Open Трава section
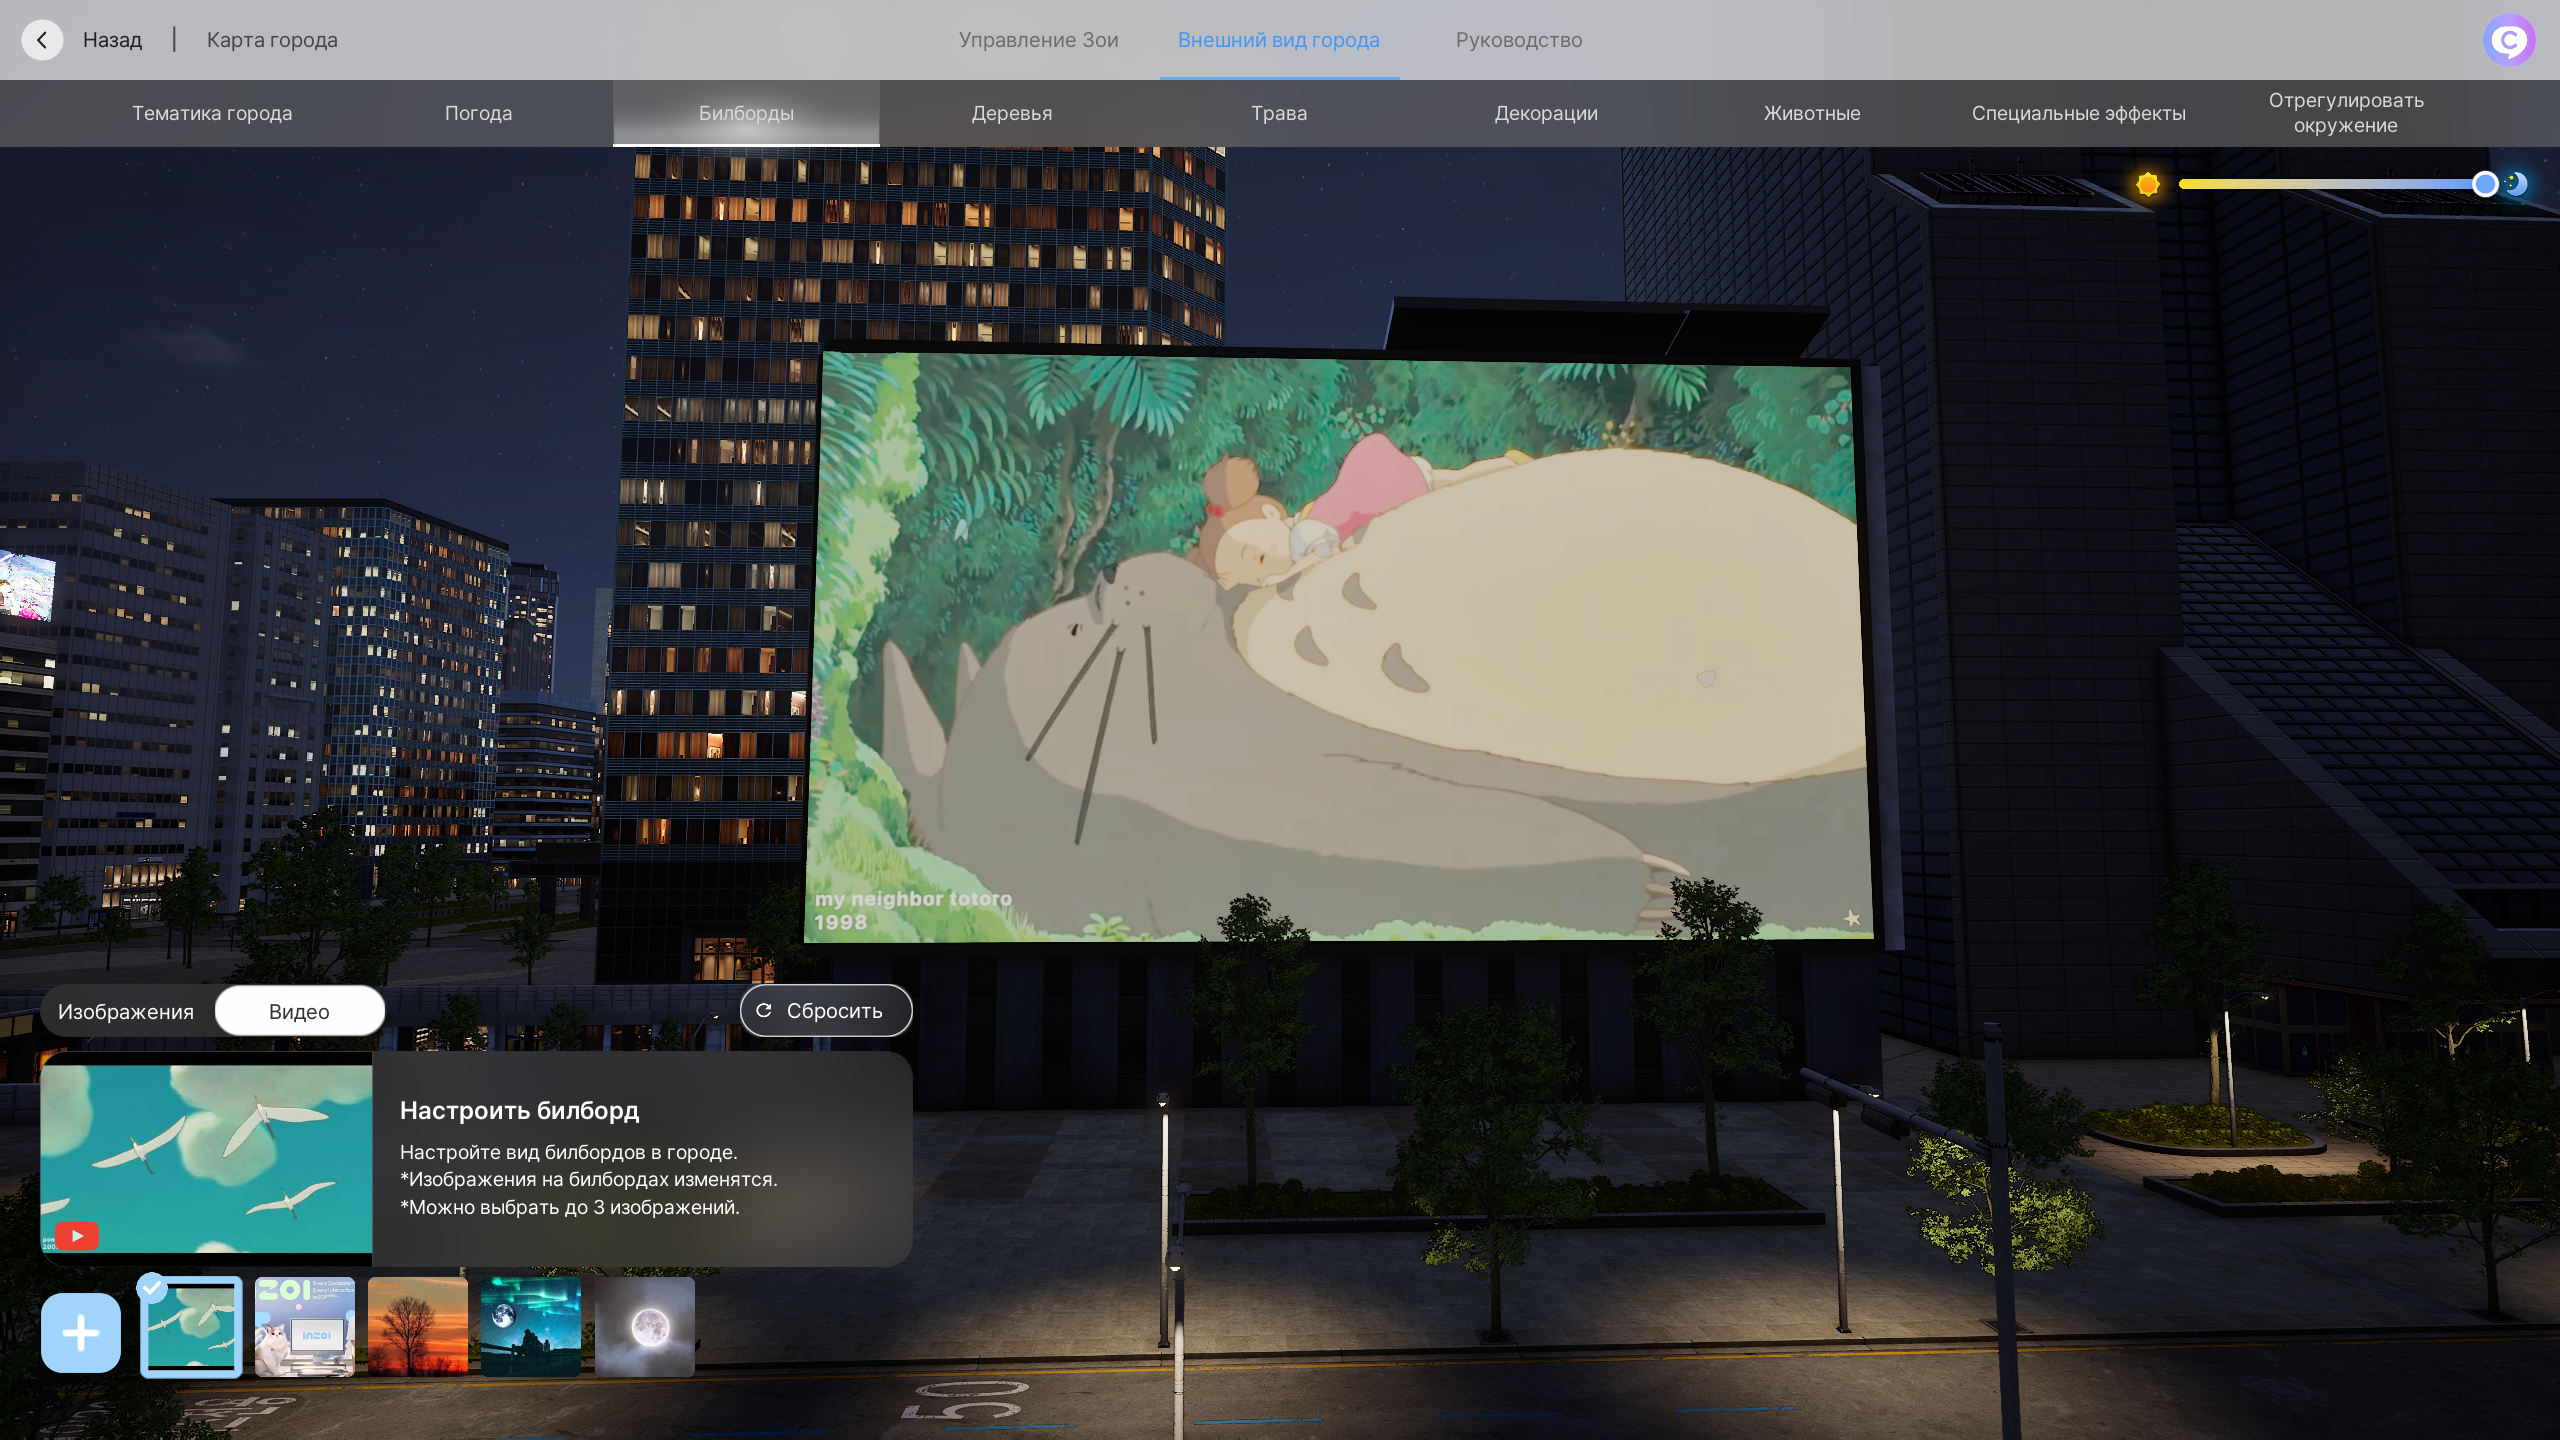Screen dimensions: 2560x1440 [x=1279, y=113]
